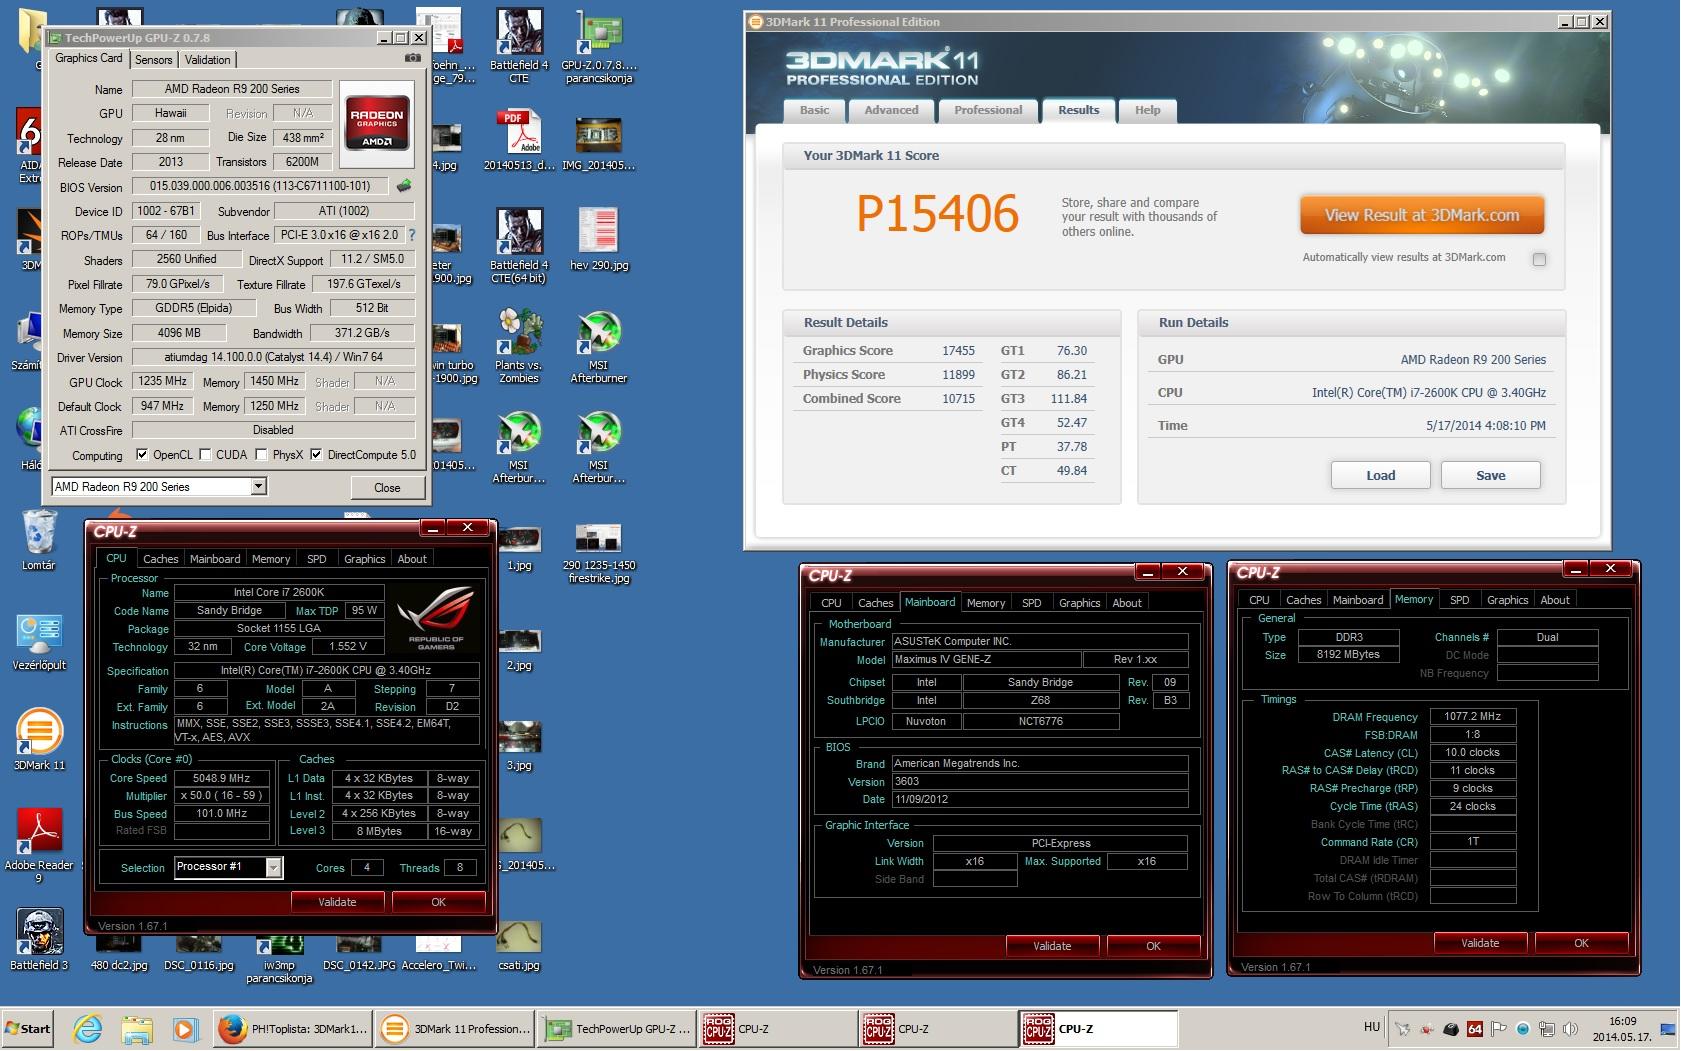
Task: Open the 290 1235-1450 firestrike.jpg file
Action: [598, 553]
